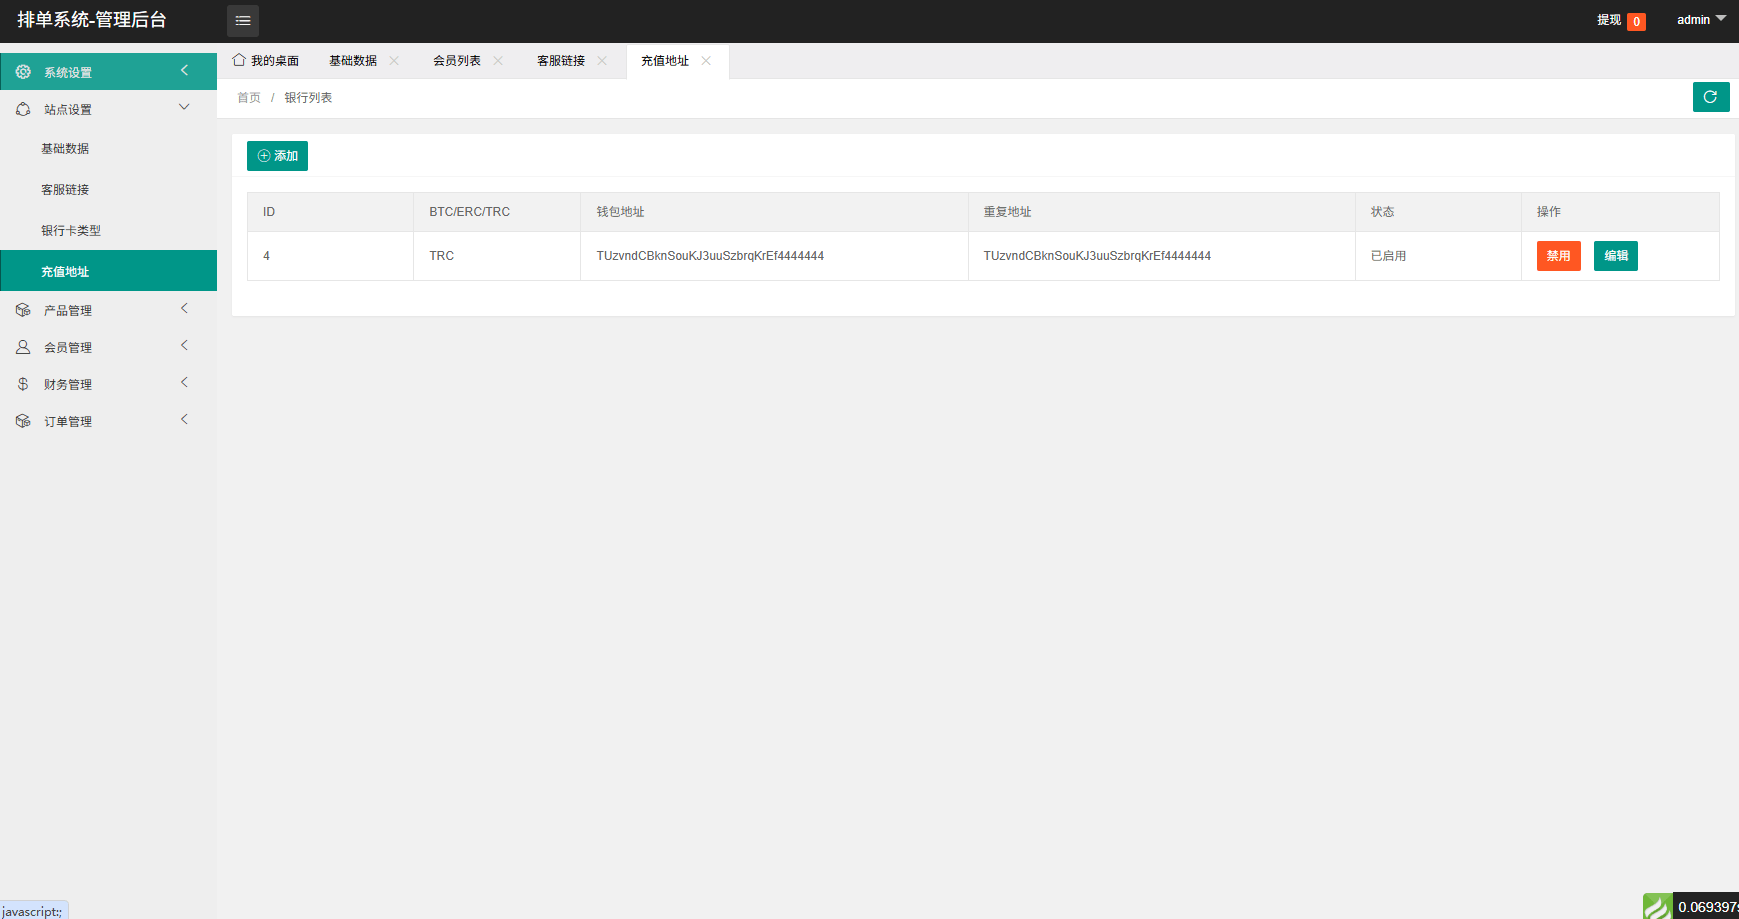This screenshot has width=1739, height=919.
Task: Close the 充值地址 tab
Action: click(706, 61)
